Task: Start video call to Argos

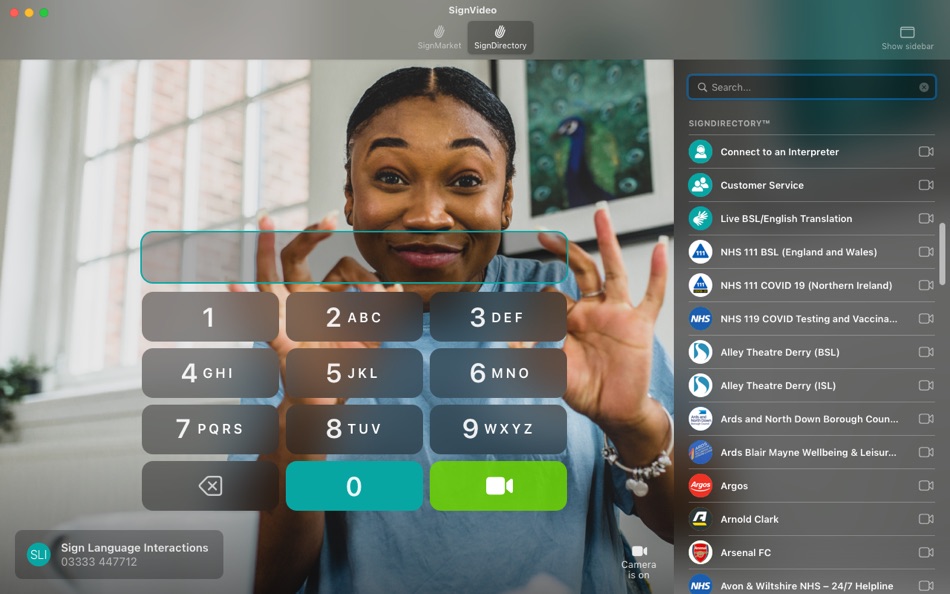Action: (x=925, y=486)
